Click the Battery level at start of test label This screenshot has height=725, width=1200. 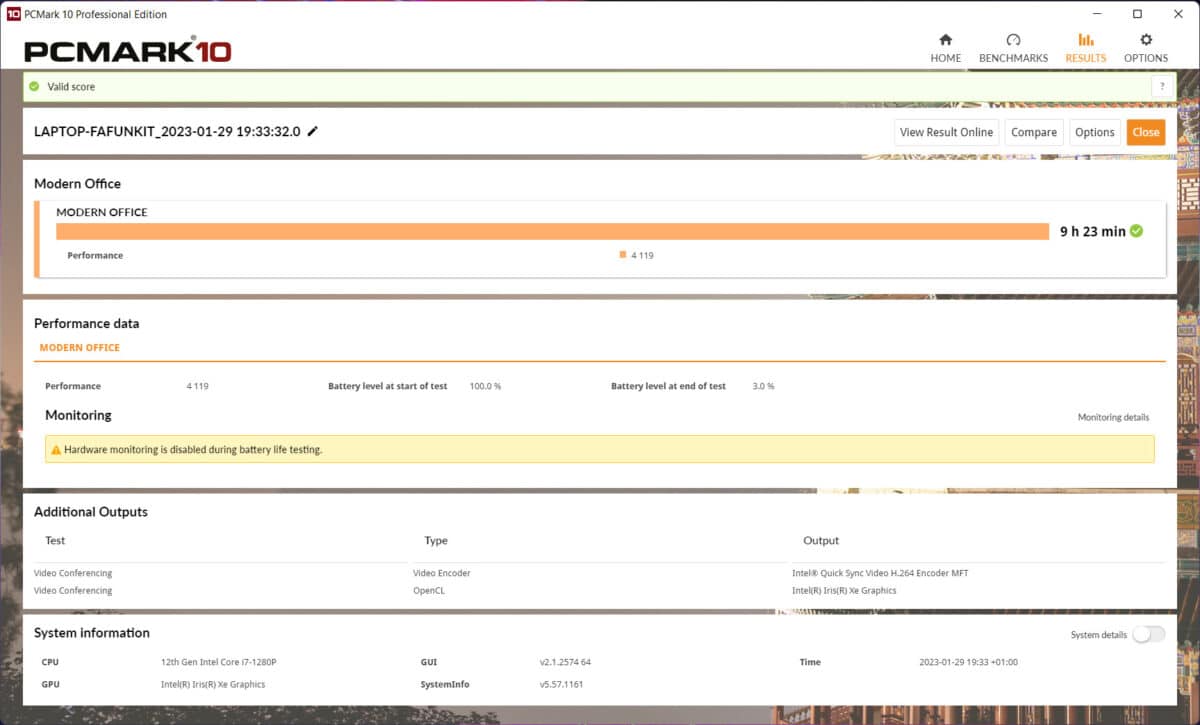tap(388, 386)
